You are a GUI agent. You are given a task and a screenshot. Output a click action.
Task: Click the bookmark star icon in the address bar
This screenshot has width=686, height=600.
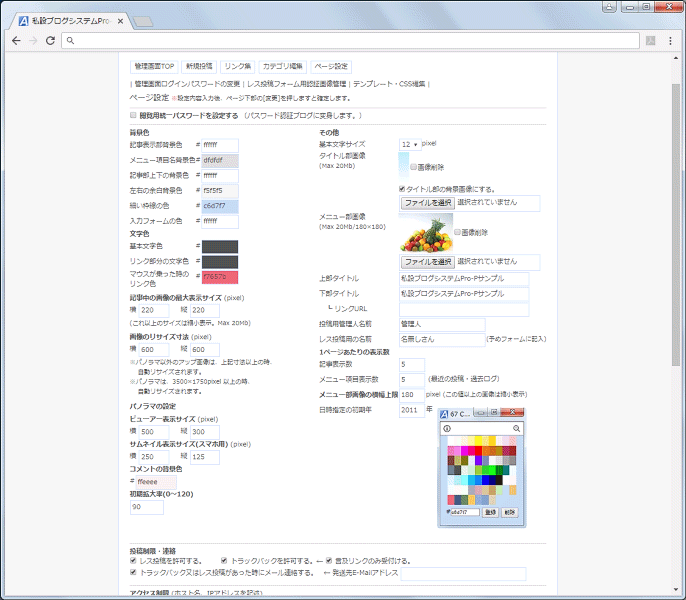coord(650,40)
